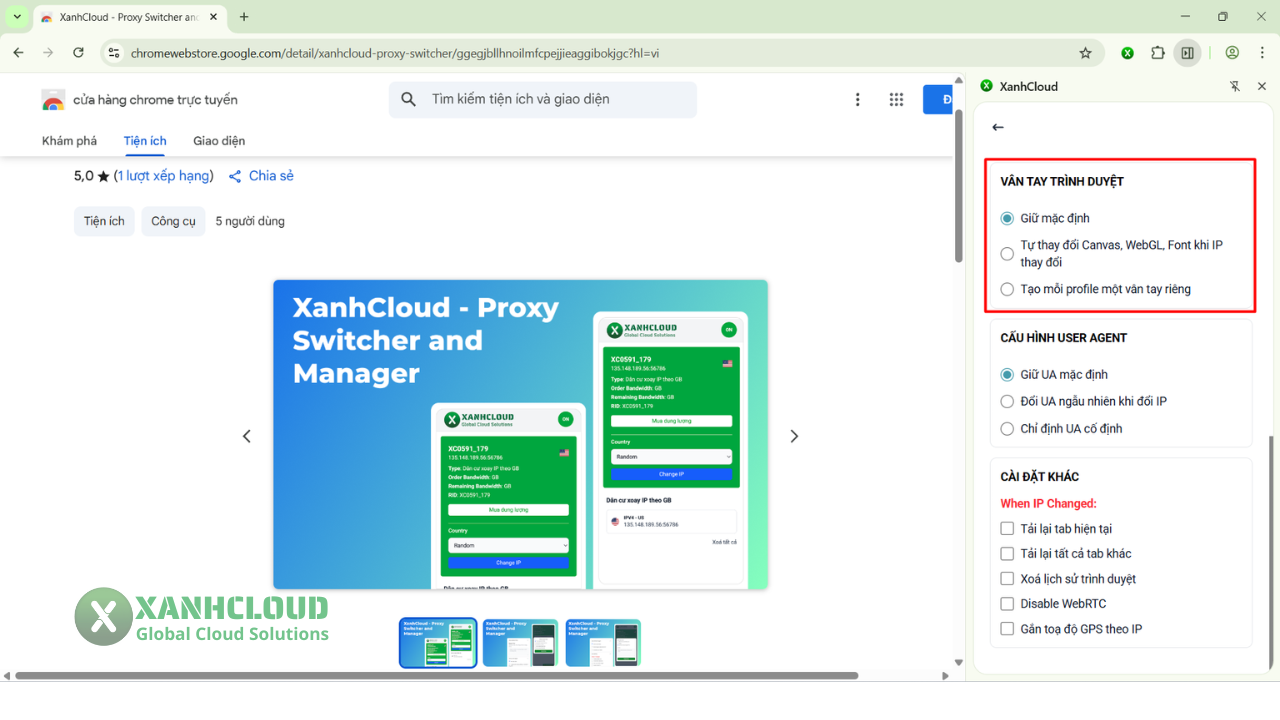The width and height of the screenshot is (1280, 720).
Task: Click the XanhCloud logo in the side panel header
Action: pyautogui.click(x=987, y=86)
